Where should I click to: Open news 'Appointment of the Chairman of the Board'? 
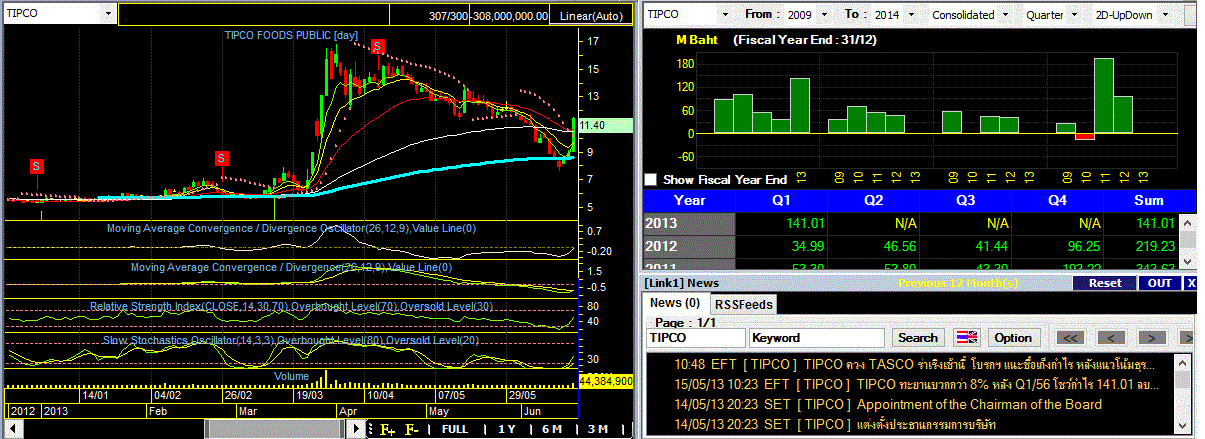912,404
